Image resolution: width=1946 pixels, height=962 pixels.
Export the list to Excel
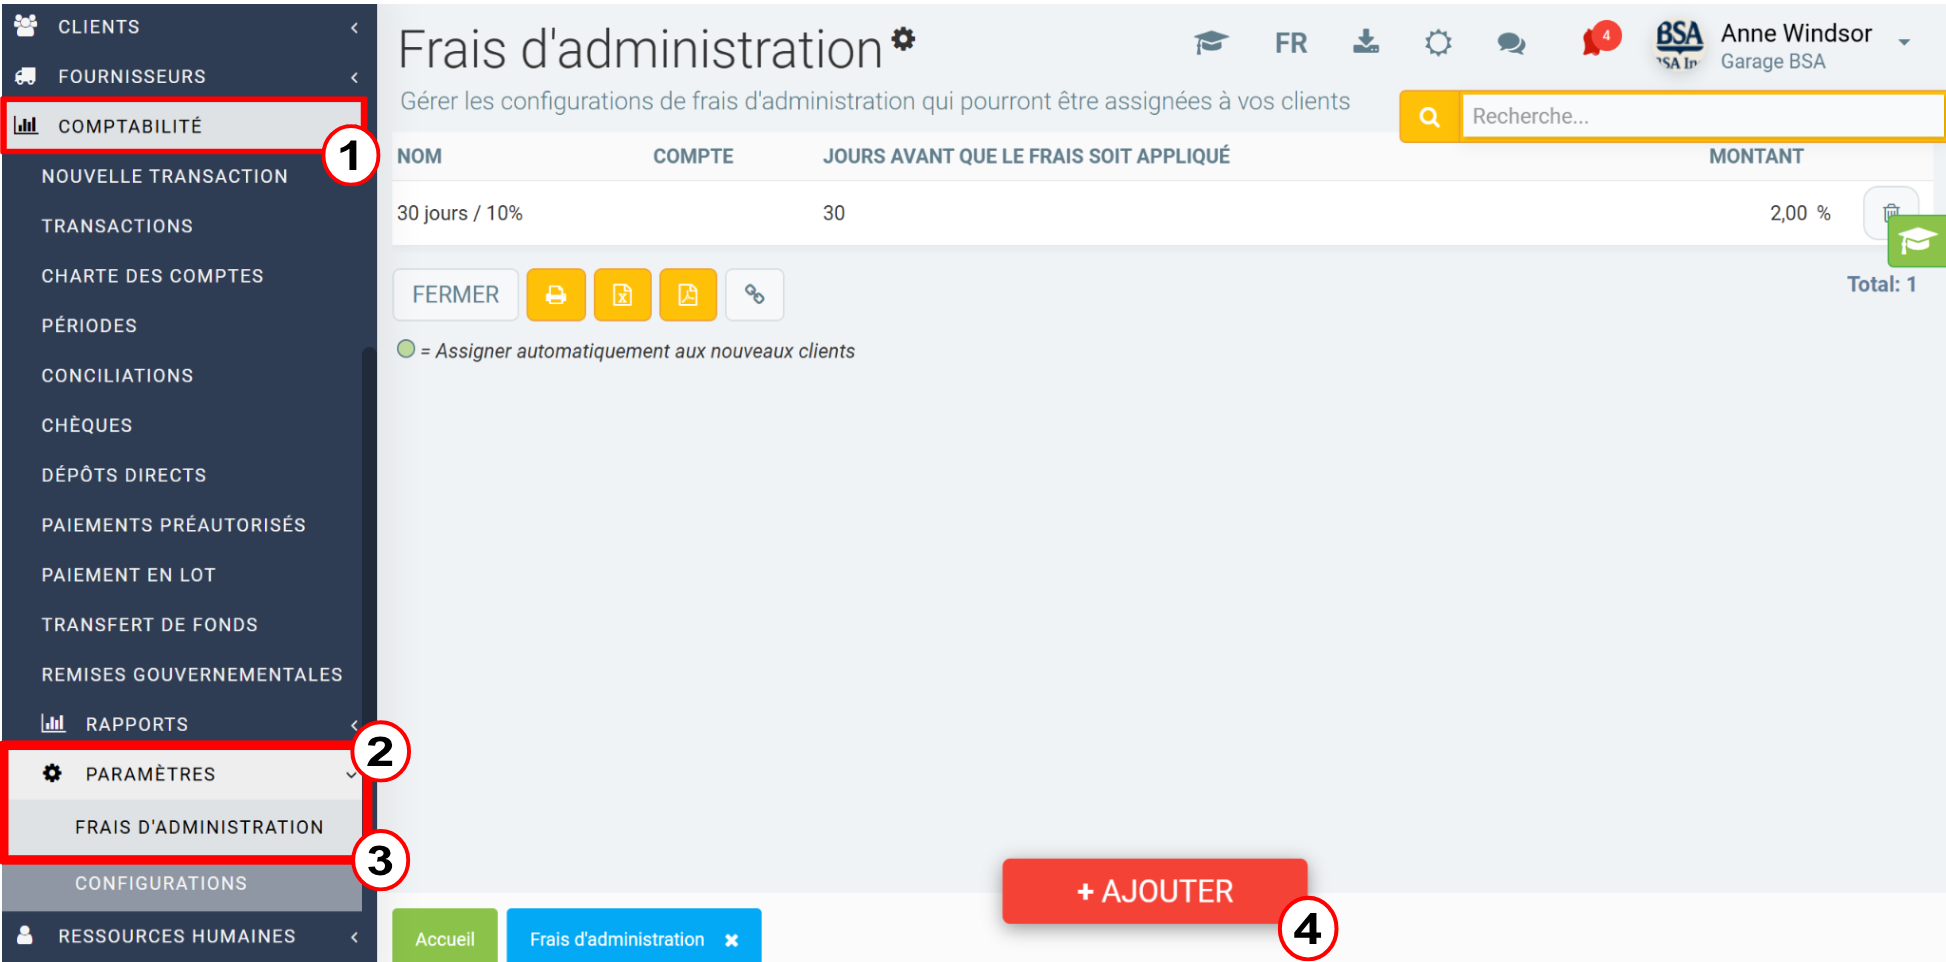(x=622, y=295)
